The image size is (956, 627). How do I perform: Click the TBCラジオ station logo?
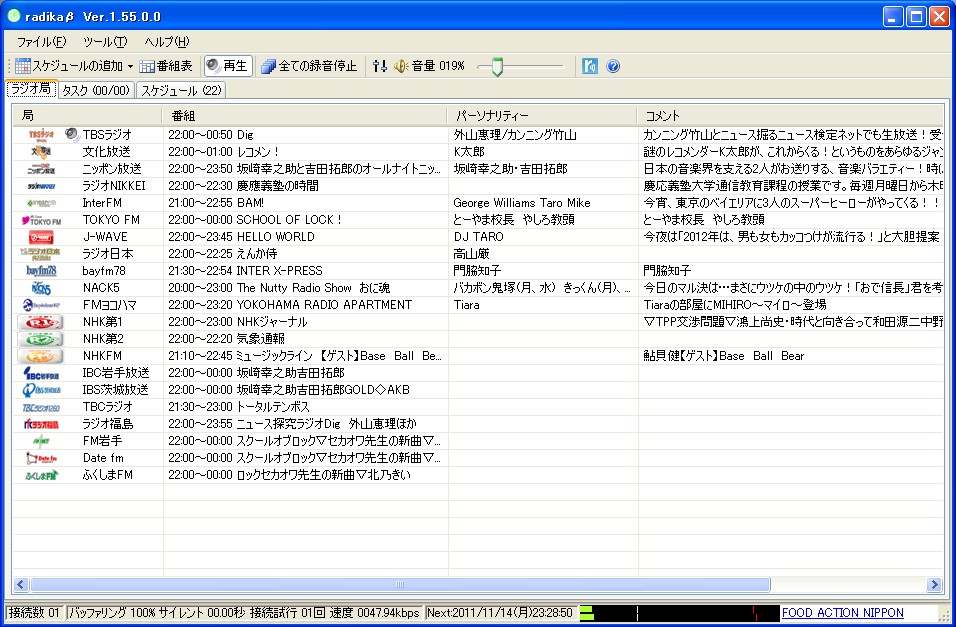[x=41, y=407]
